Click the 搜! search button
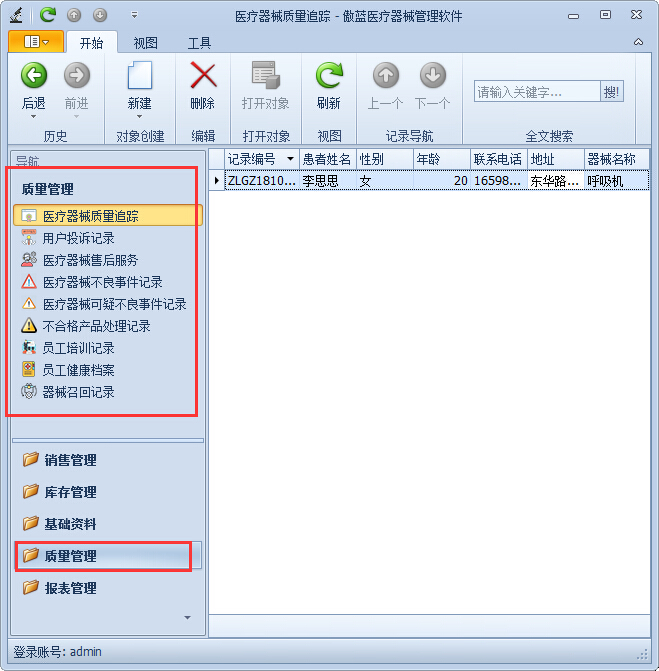The image size is (659, 671). tap(611, 92)
